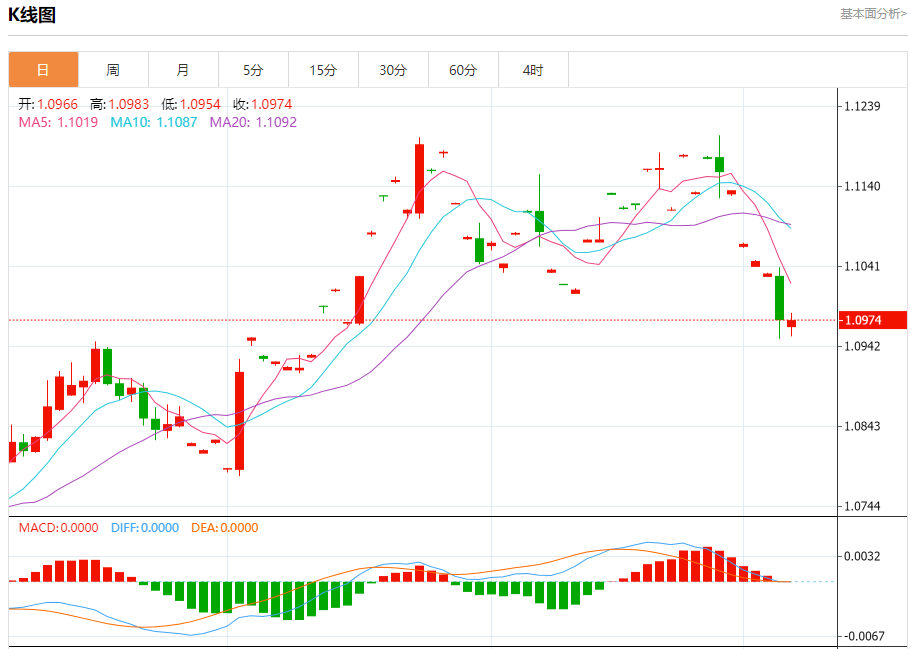Screen dimensions: 911x649
Task: Click the 收 1.0974 closing price readout
Action: coord(263,104)
